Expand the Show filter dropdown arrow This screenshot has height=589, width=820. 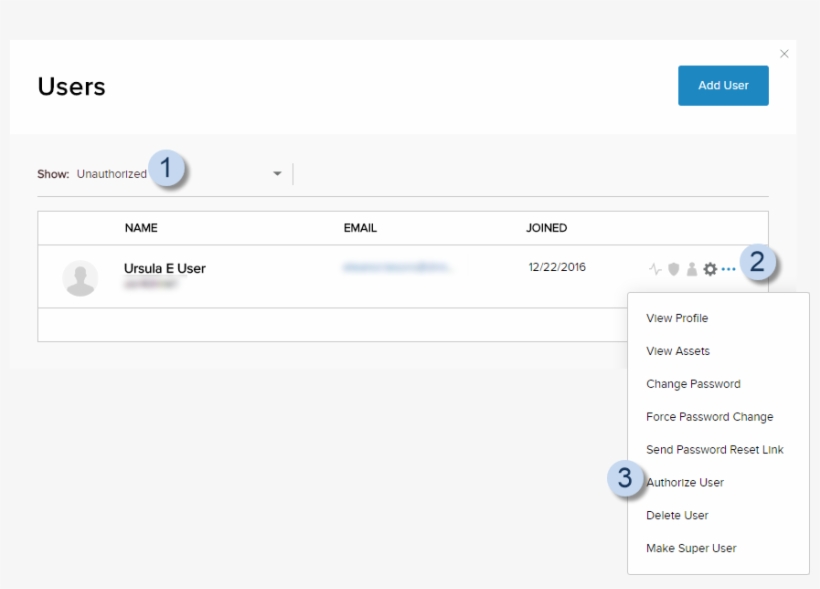click(277, 174)
